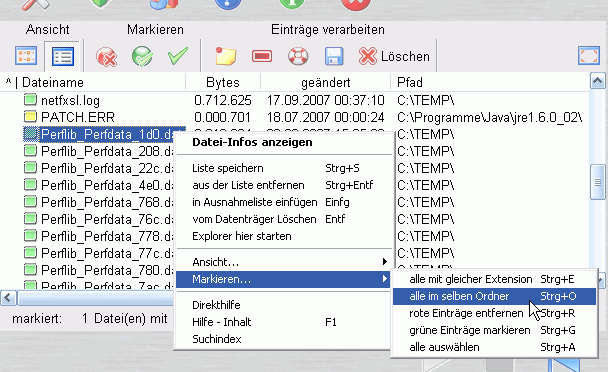The width and height of the screenshot is (608, 372).
Task: Toggle the yellow marker box of PATCH.ERR
Action: (x=30, y=117)
